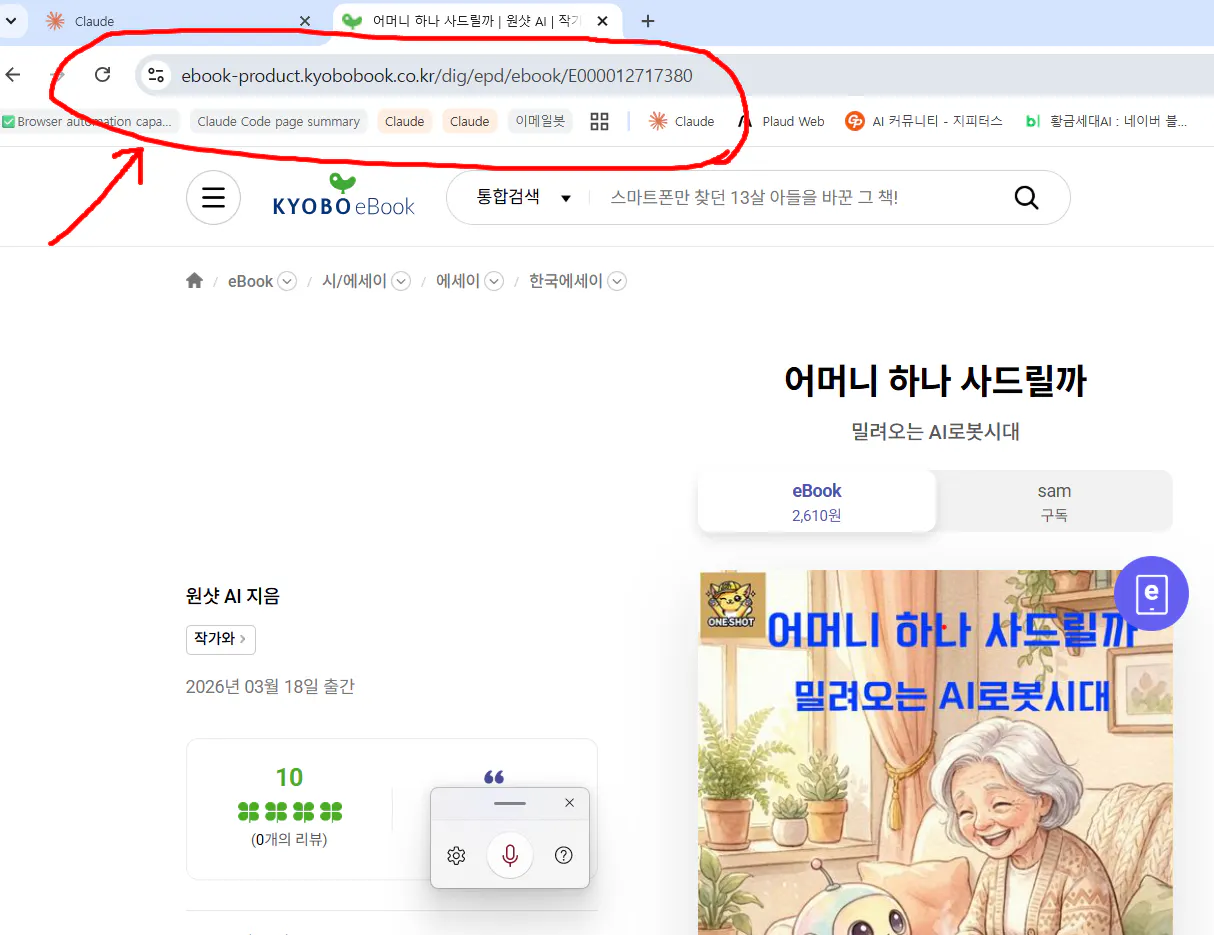Go to home via breadcrumb house icon
Screen dimensions: 1214x935
pyautogui.click(x=194, y=281)
